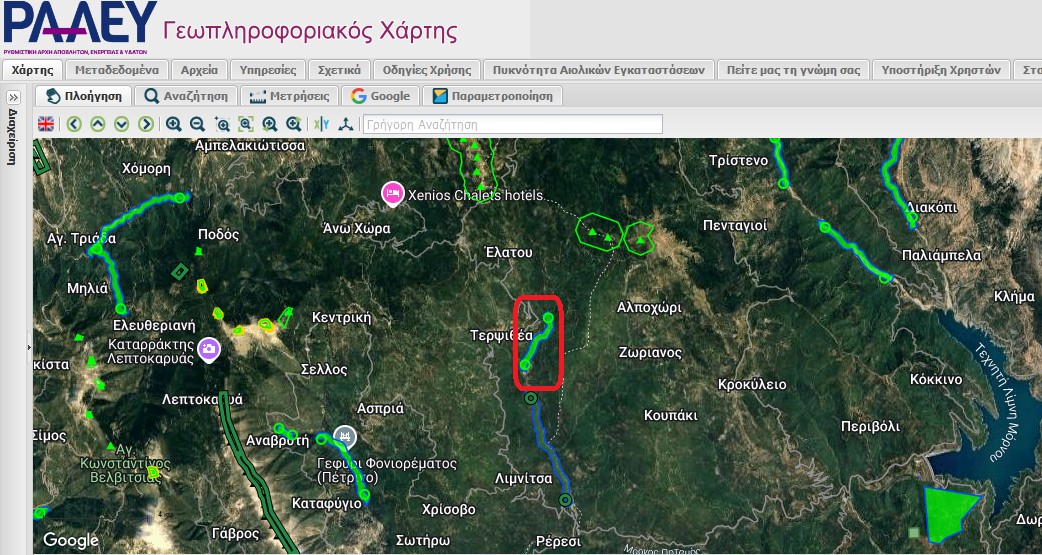Click the Αλποχώρι map label

(649, 308)
